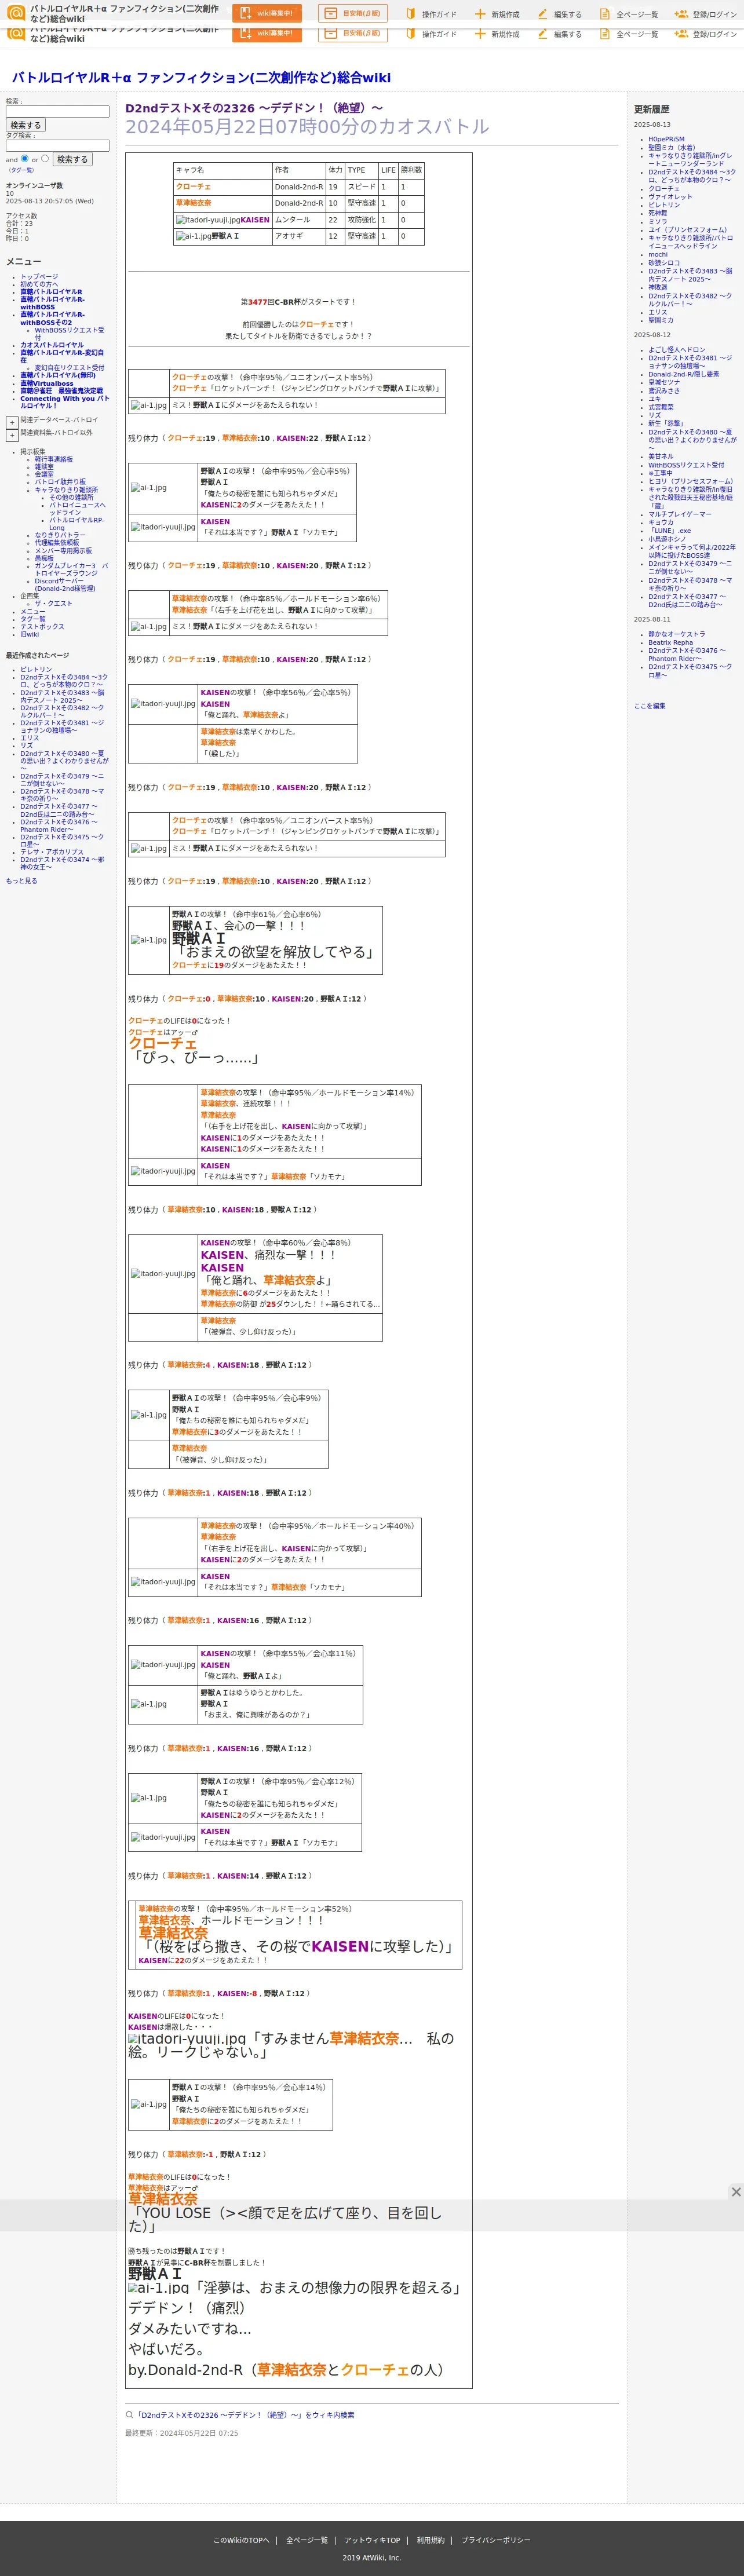Click broken itadori-yuuji.jpg image in character table

point(208,220)
